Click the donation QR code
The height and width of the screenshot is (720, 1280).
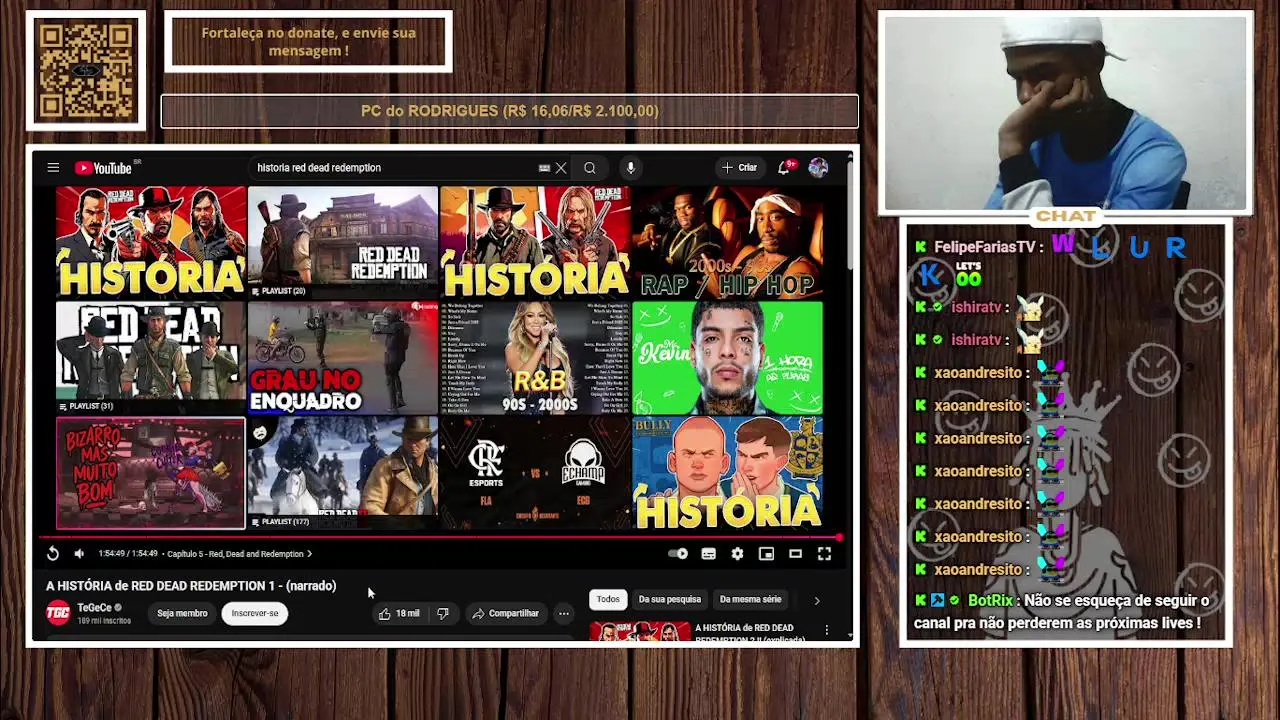point(85,71)
